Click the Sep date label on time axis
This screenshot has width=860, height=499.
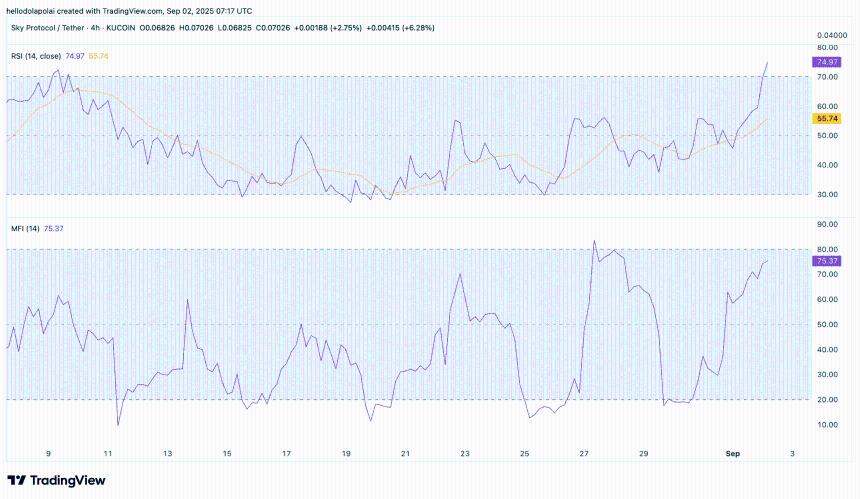[x=732, y=453]
